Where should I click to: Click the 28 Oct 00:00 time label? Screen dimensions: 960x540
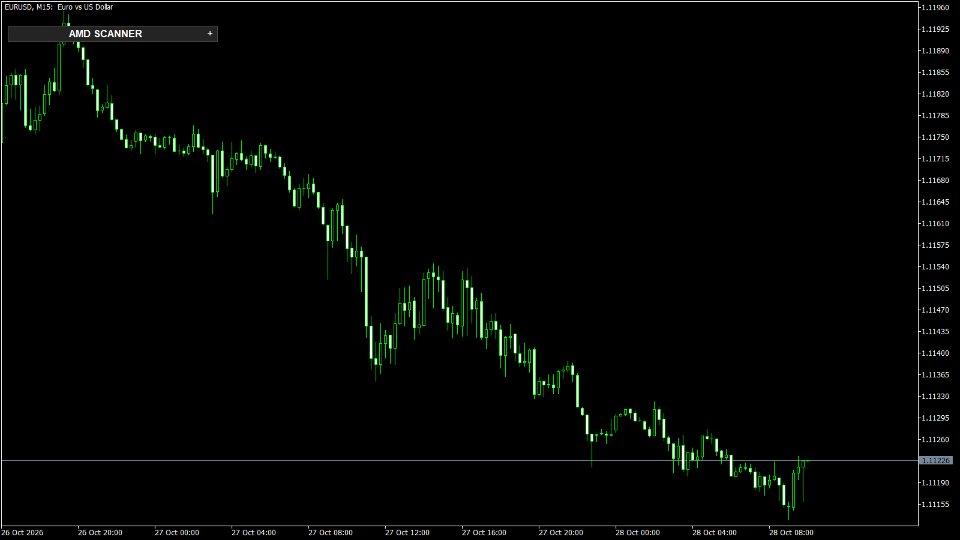point(638,533)
